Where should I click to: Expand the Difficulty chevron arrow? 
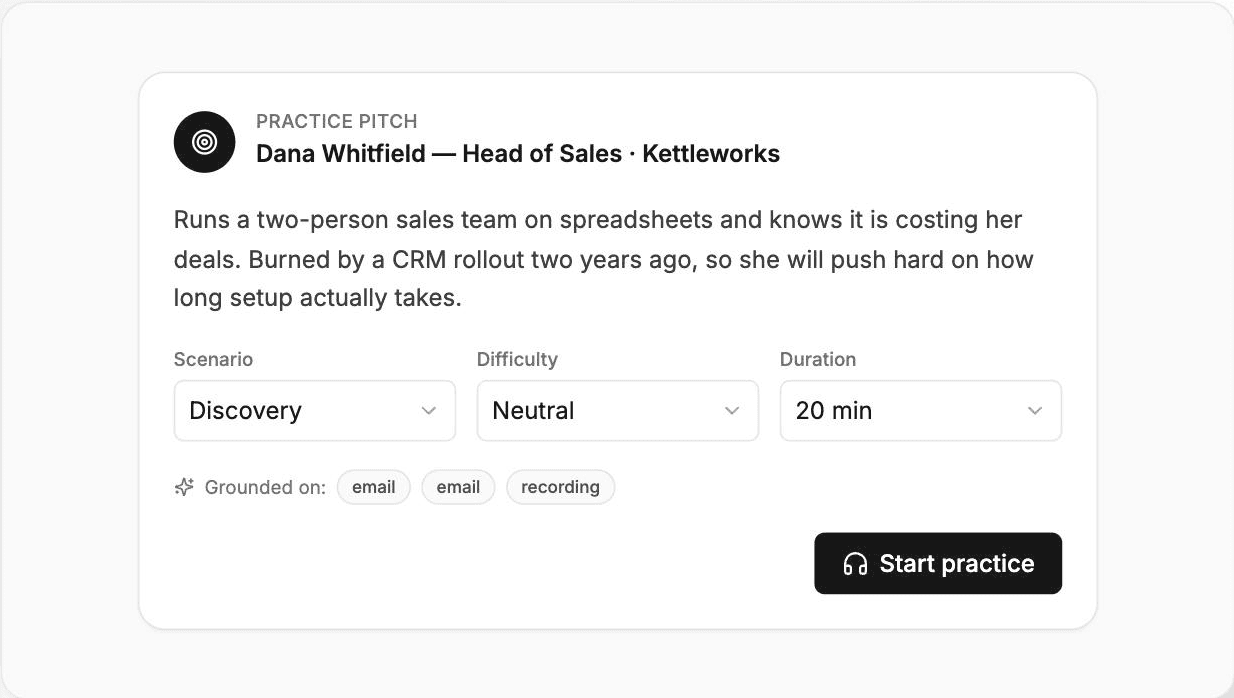732,410
